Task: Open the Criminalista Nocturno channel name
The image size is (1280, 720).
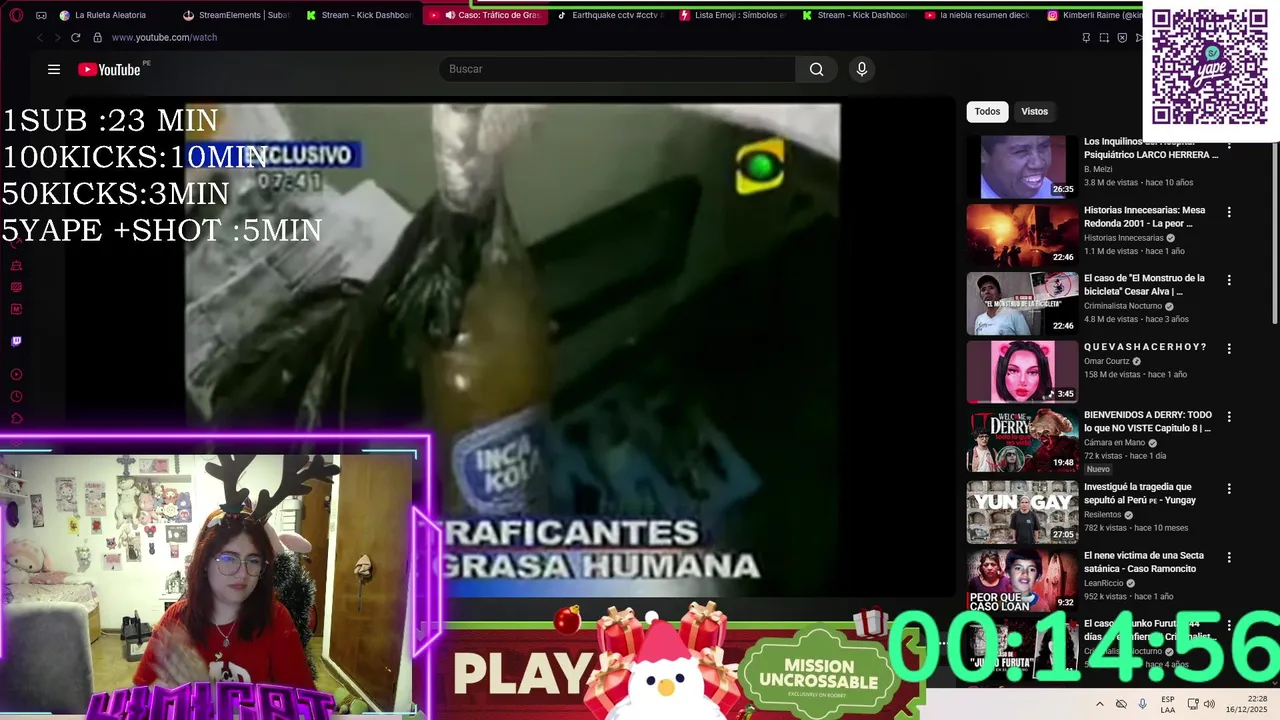Action: pos(1123,306)
